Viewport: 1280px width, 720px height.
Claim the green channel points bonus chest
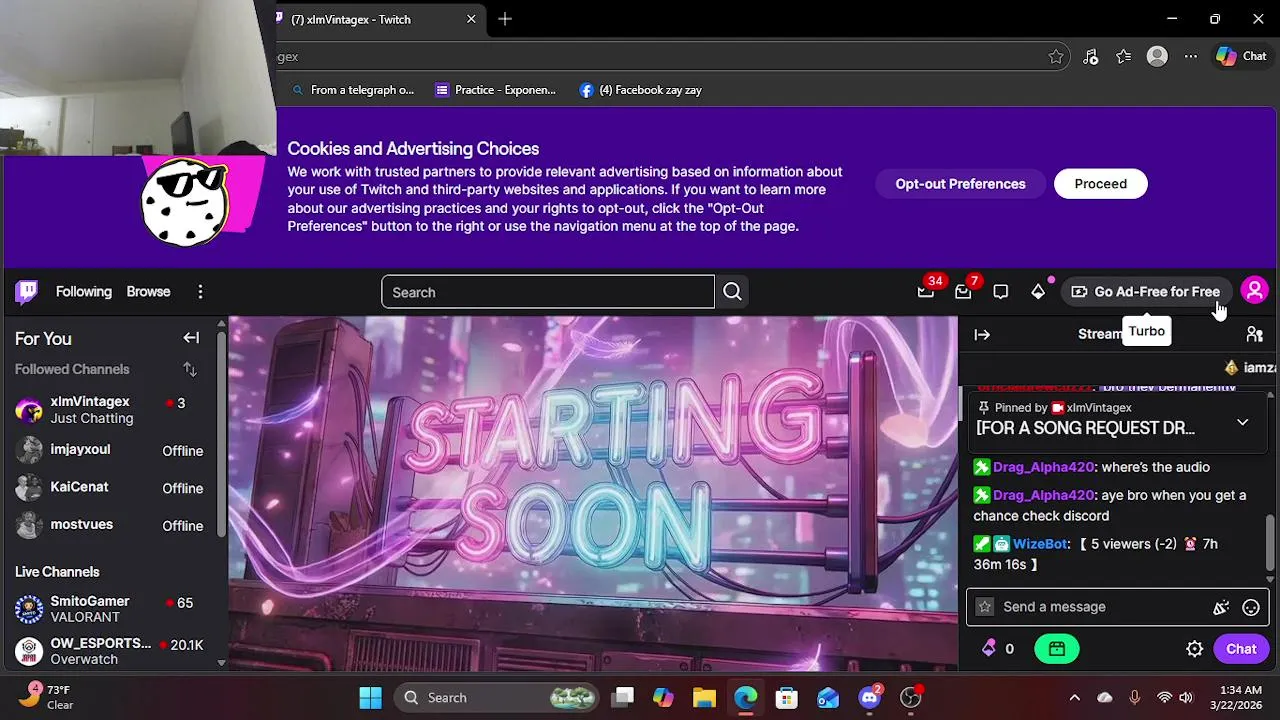tap(1057, 649)
